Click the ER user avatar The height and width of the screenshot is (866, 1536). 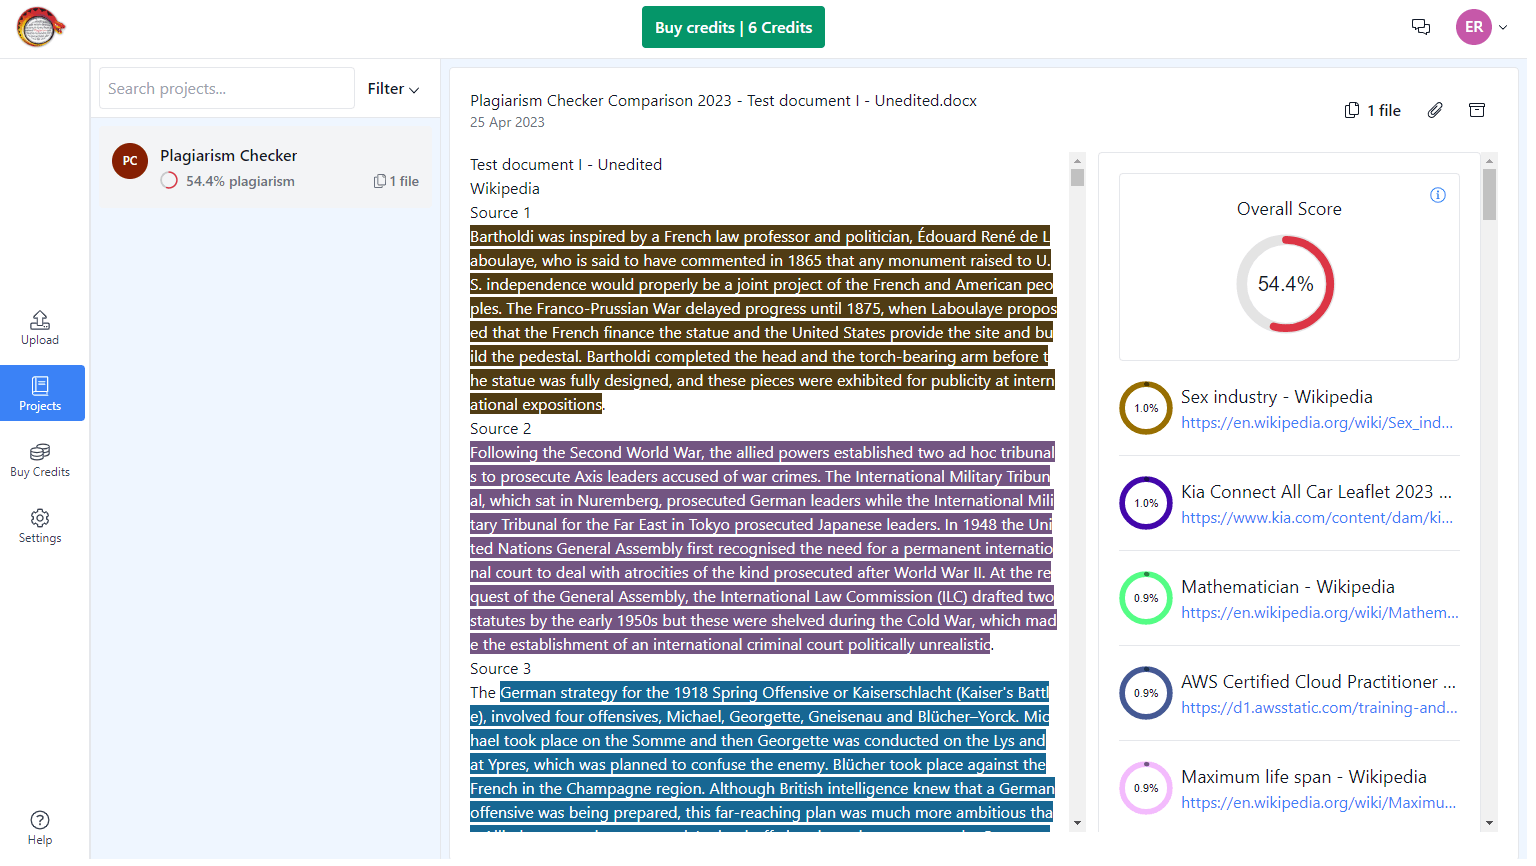(x=1474, y=27)
